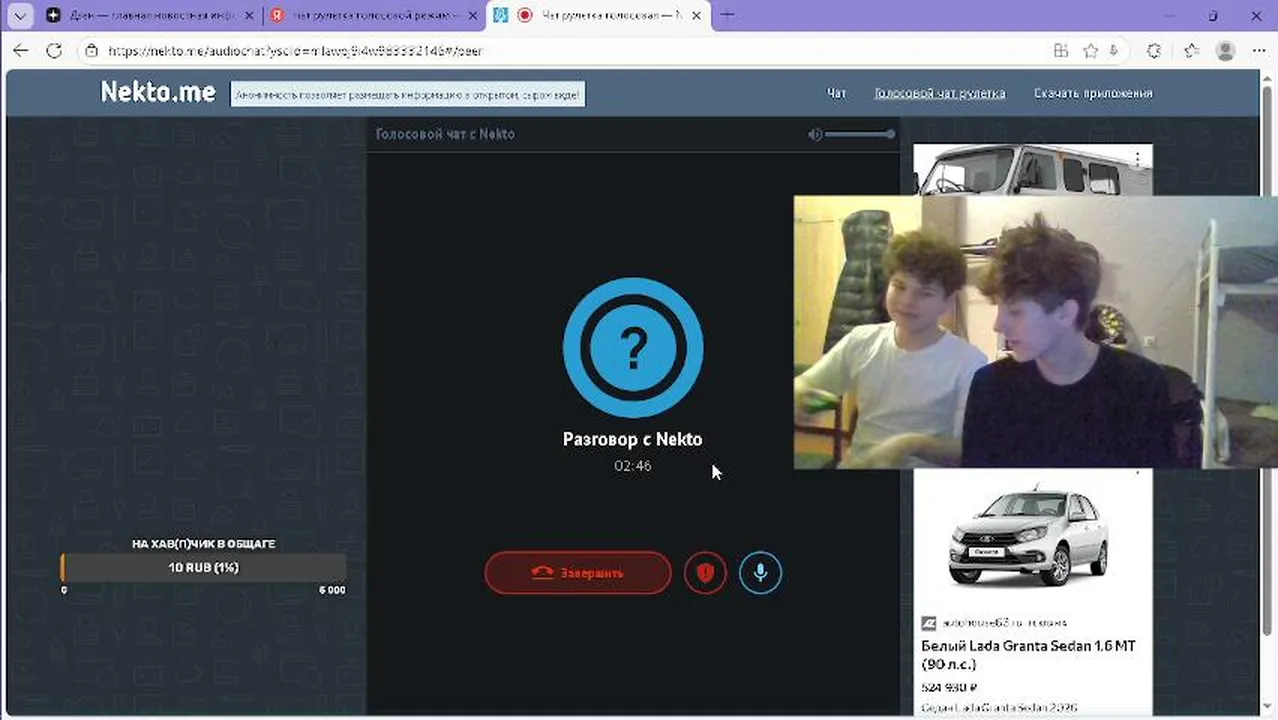This screenshot has width=1278, height=720.
Task: Open a new browser tab
Action: pos(727,15)
